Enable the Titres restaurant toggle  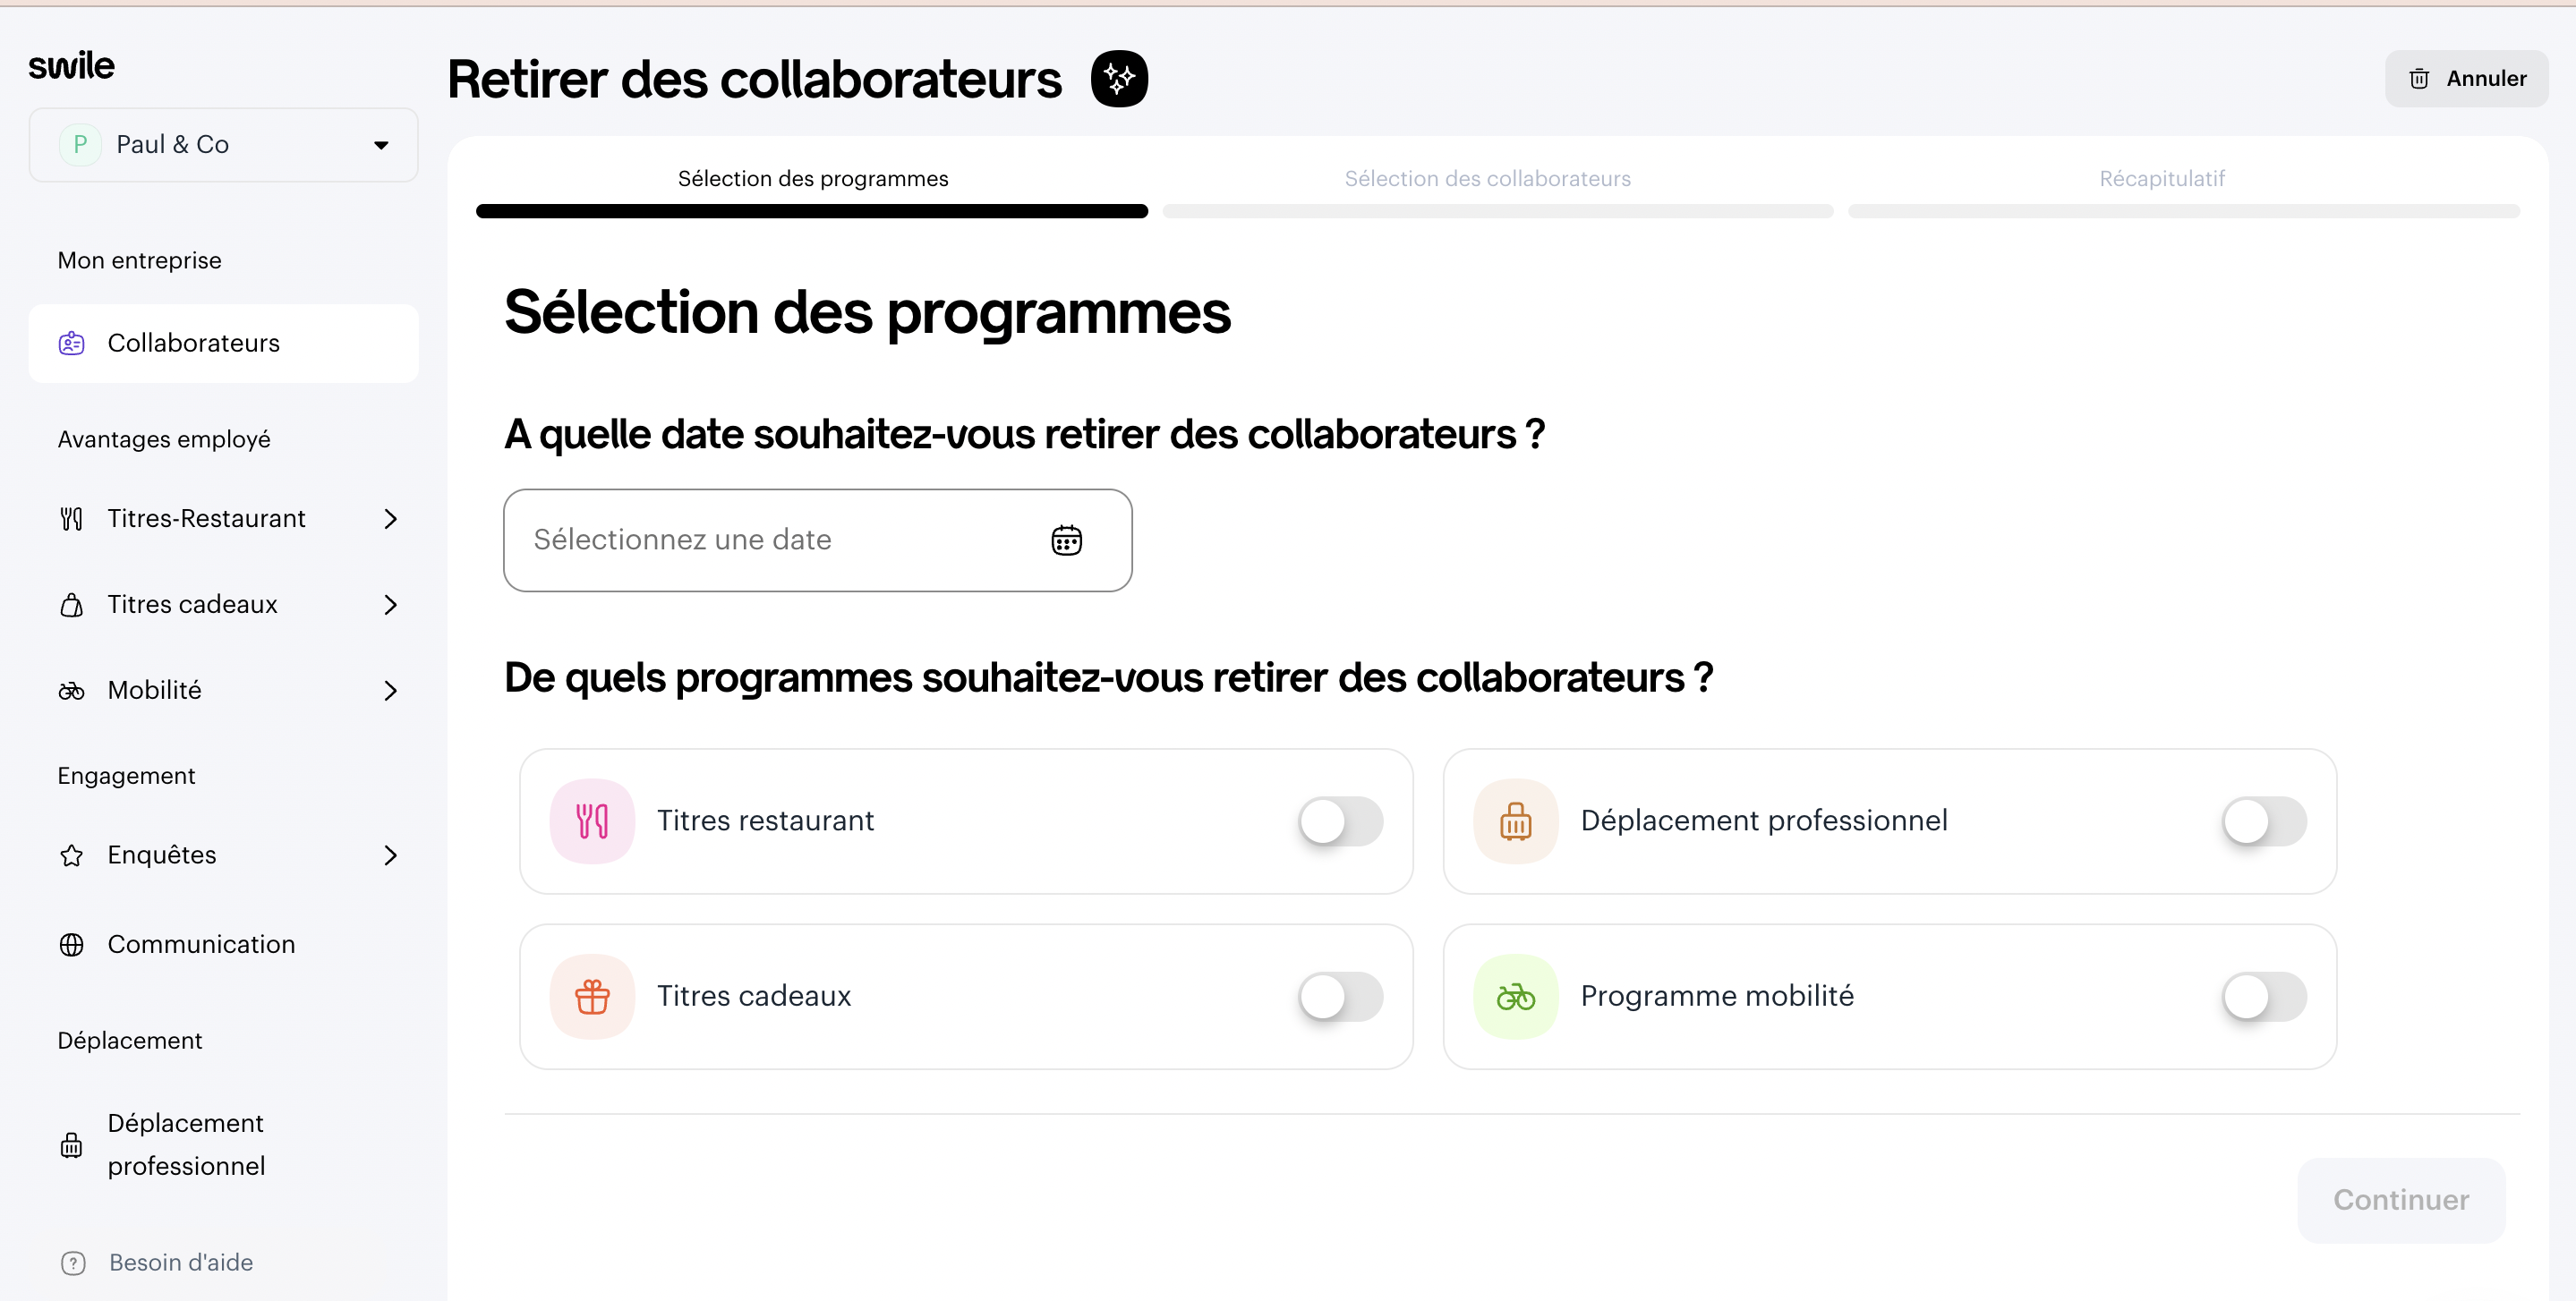point(1340,821)
